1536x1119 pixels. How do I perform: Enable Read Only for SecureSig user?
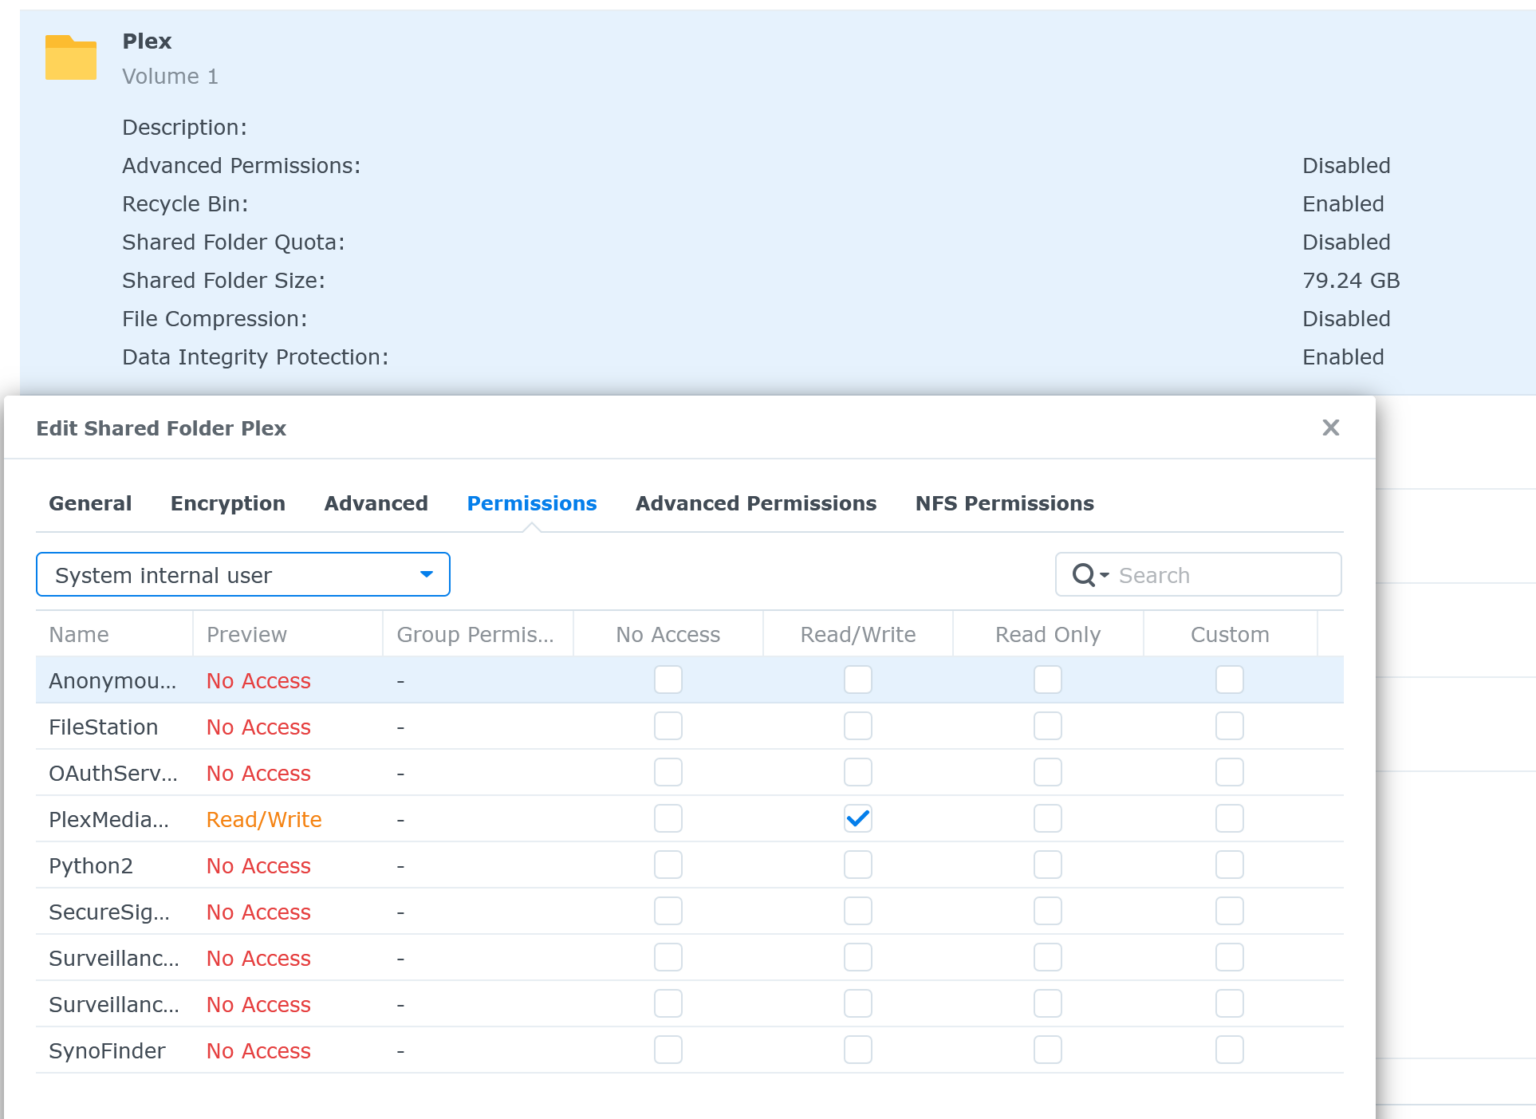coord(1048,911)
